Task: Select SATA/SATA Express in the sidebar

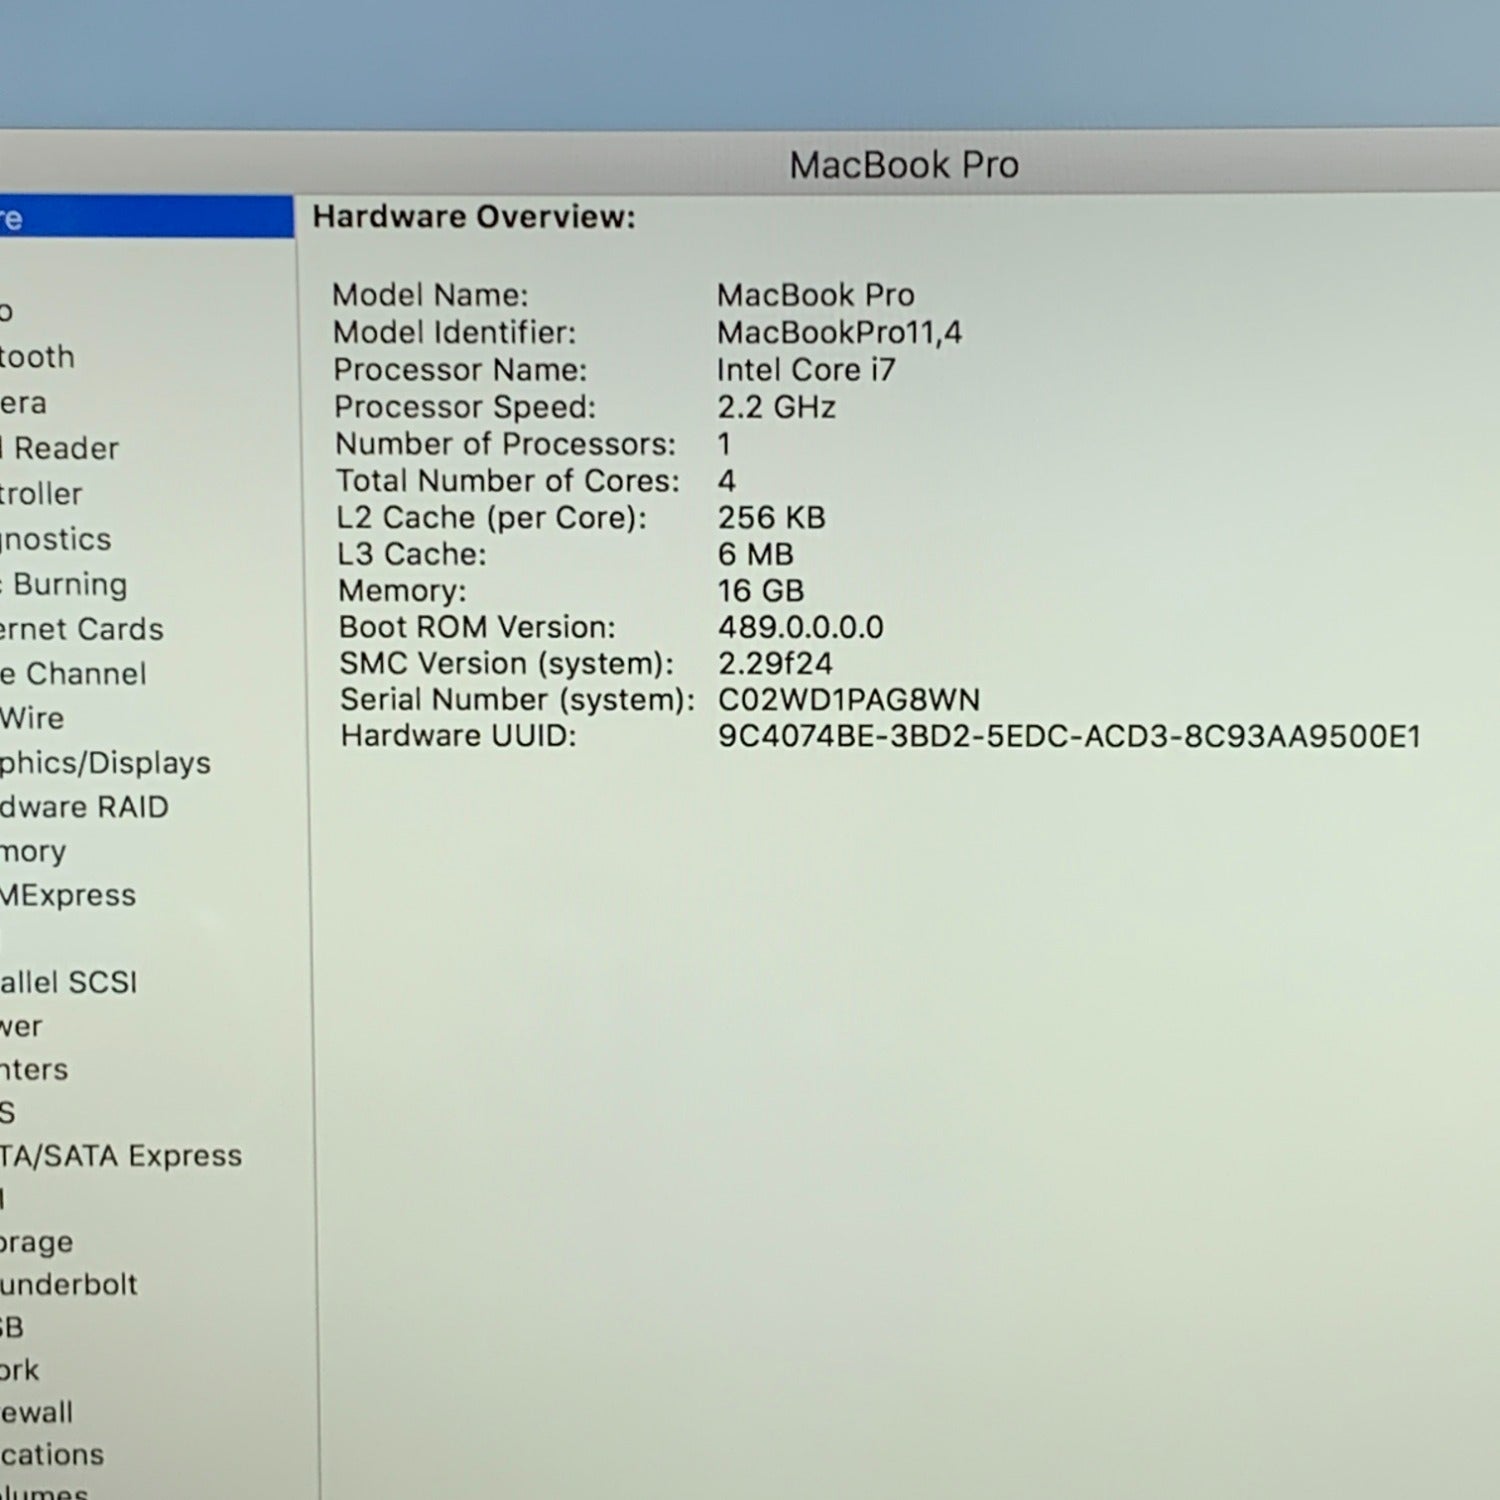Action: (x=121, y=1156)
